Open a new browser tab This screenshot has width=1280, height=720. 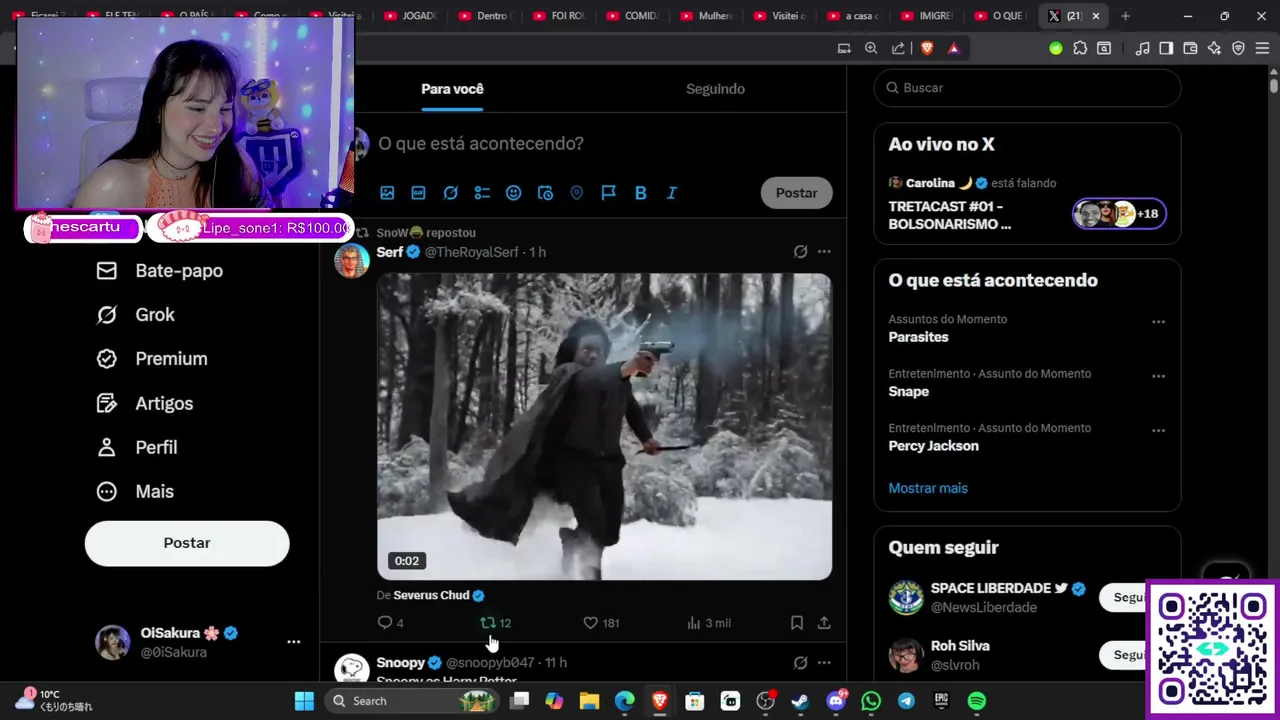coord(1125,16)
